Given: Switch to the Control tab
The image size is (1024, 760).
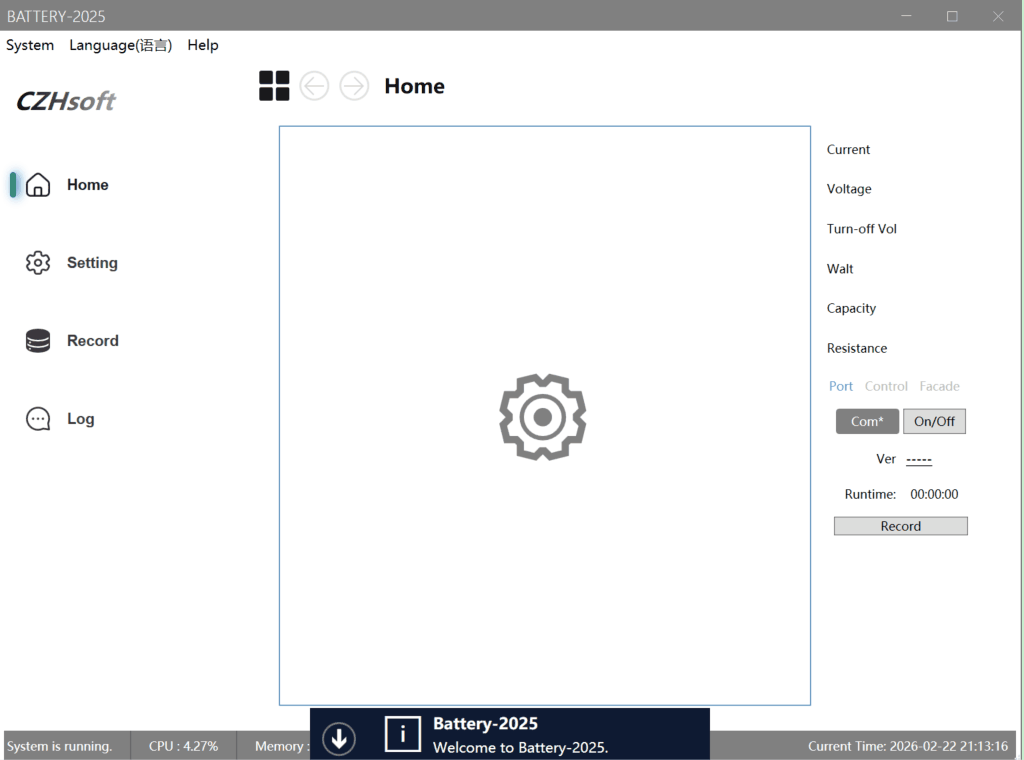Looking at the screenshot, I should tap(886, 386).
